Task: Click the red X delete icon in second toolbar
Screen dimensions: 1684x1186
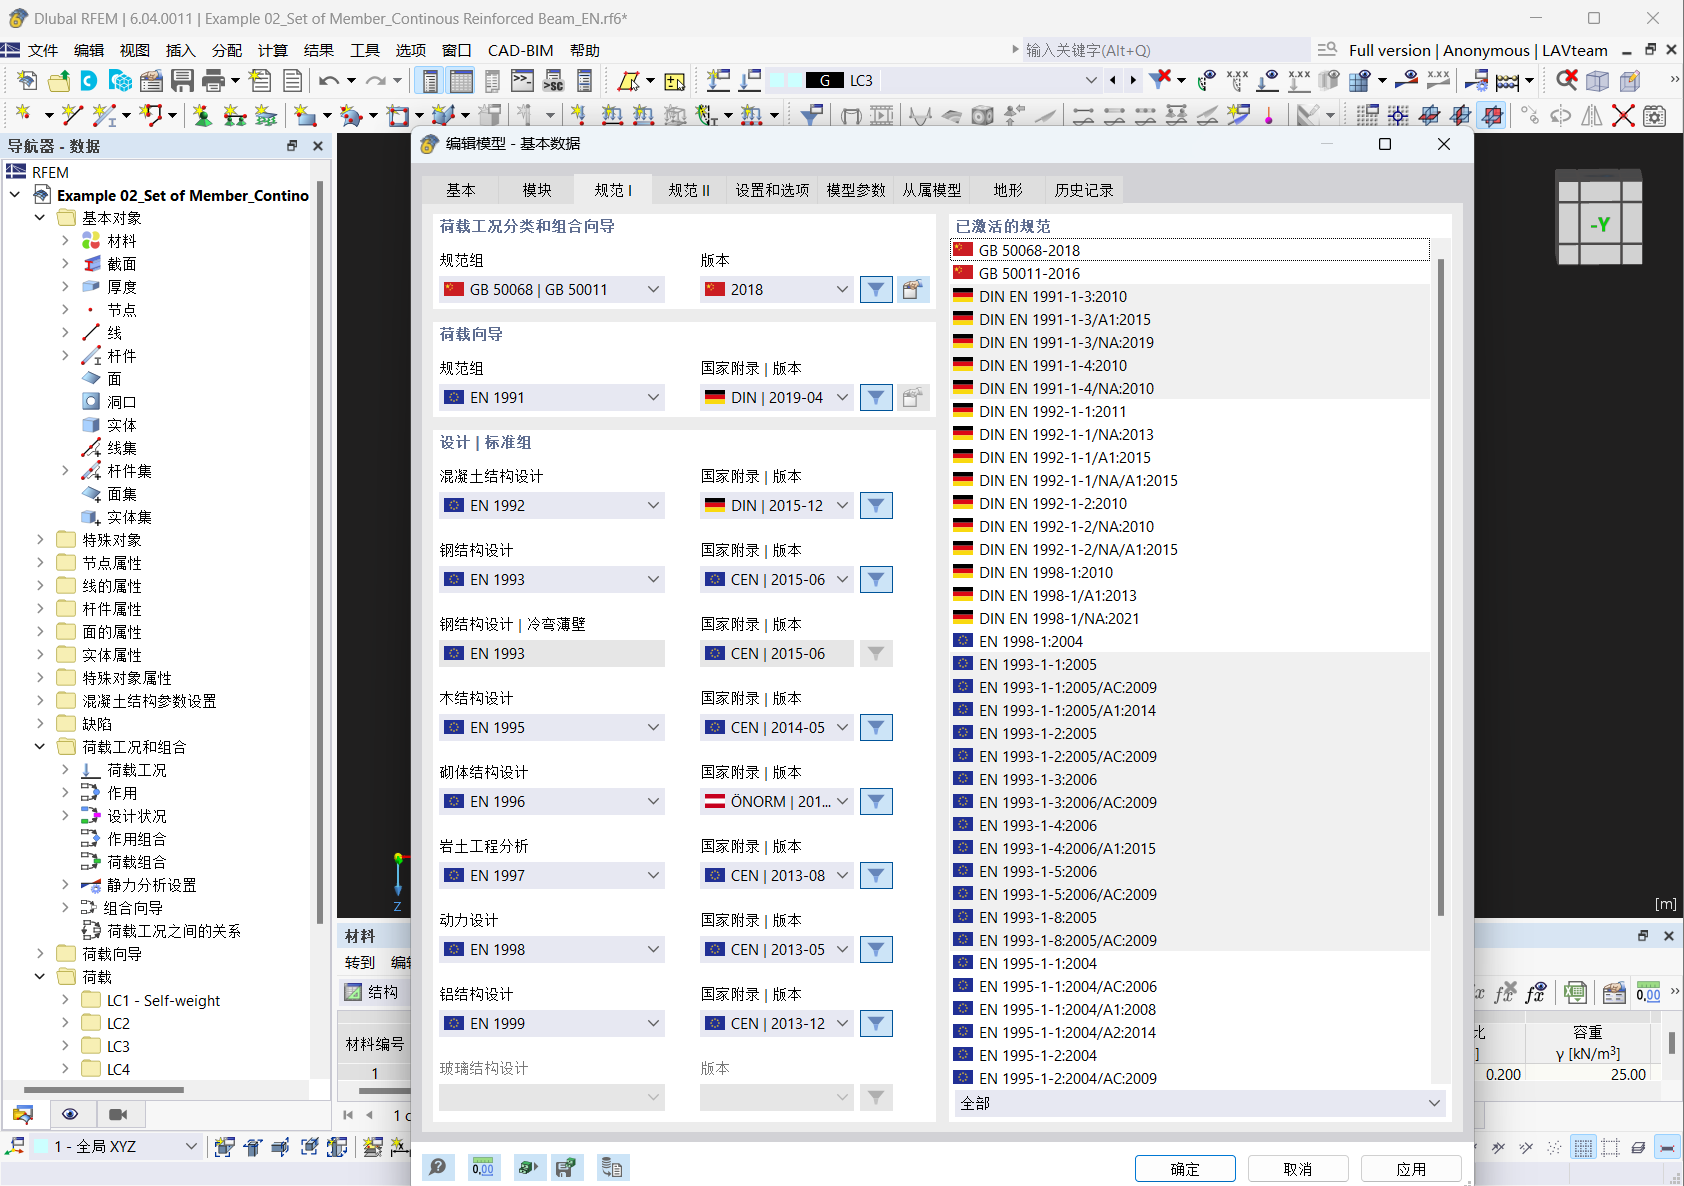Action: click(1623, 115)
